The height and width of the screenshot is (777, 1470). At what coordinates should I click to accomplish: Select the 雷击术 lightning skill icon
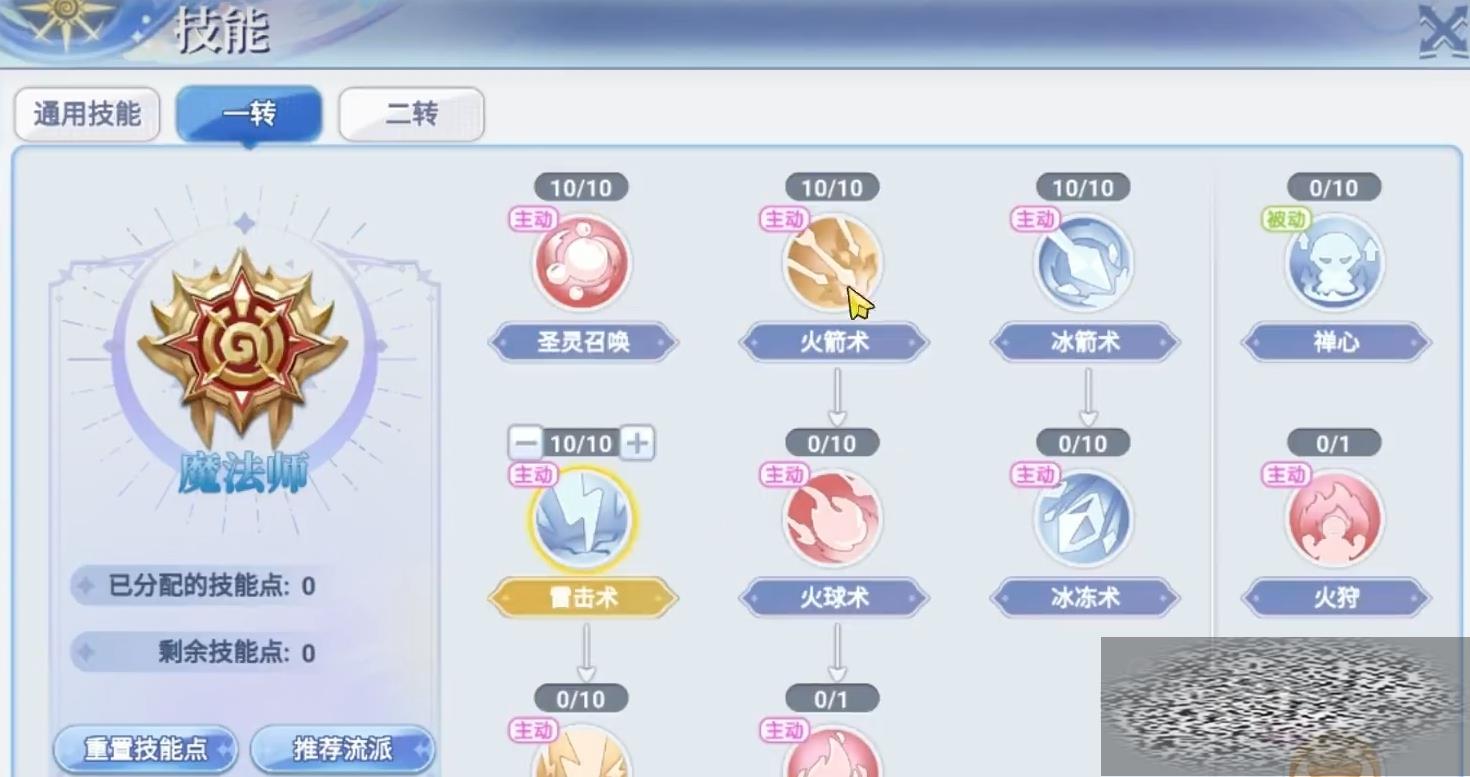pyautogui.click(x=582, y=520)
